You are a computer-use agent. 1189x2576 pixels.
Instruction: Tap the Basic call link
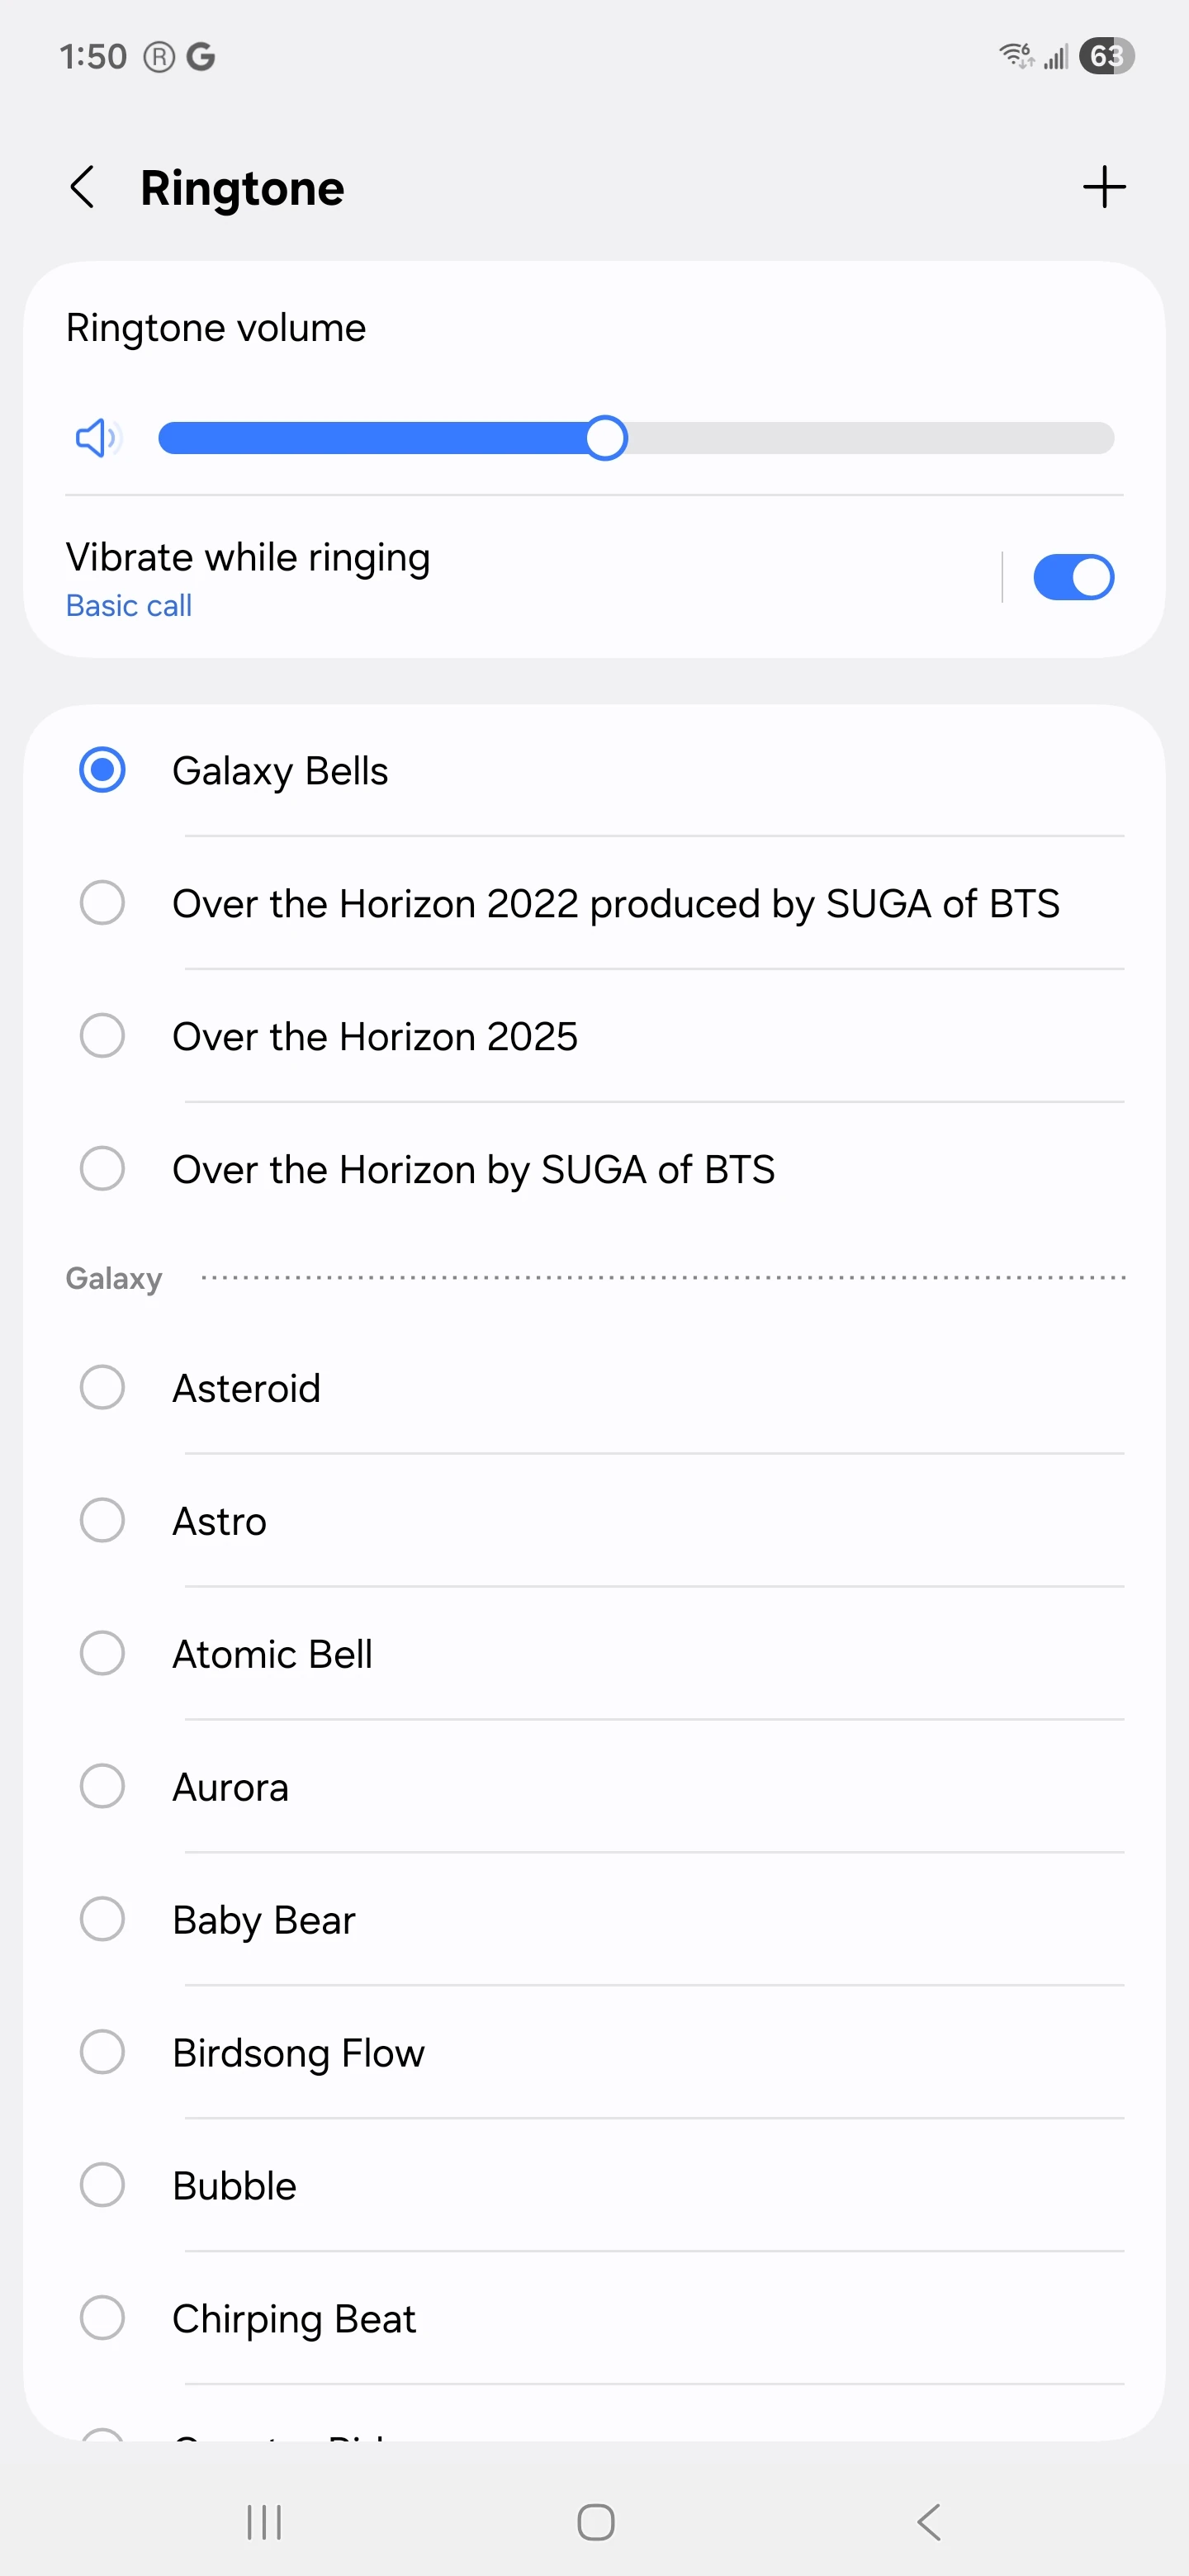[x=129, y=606]
